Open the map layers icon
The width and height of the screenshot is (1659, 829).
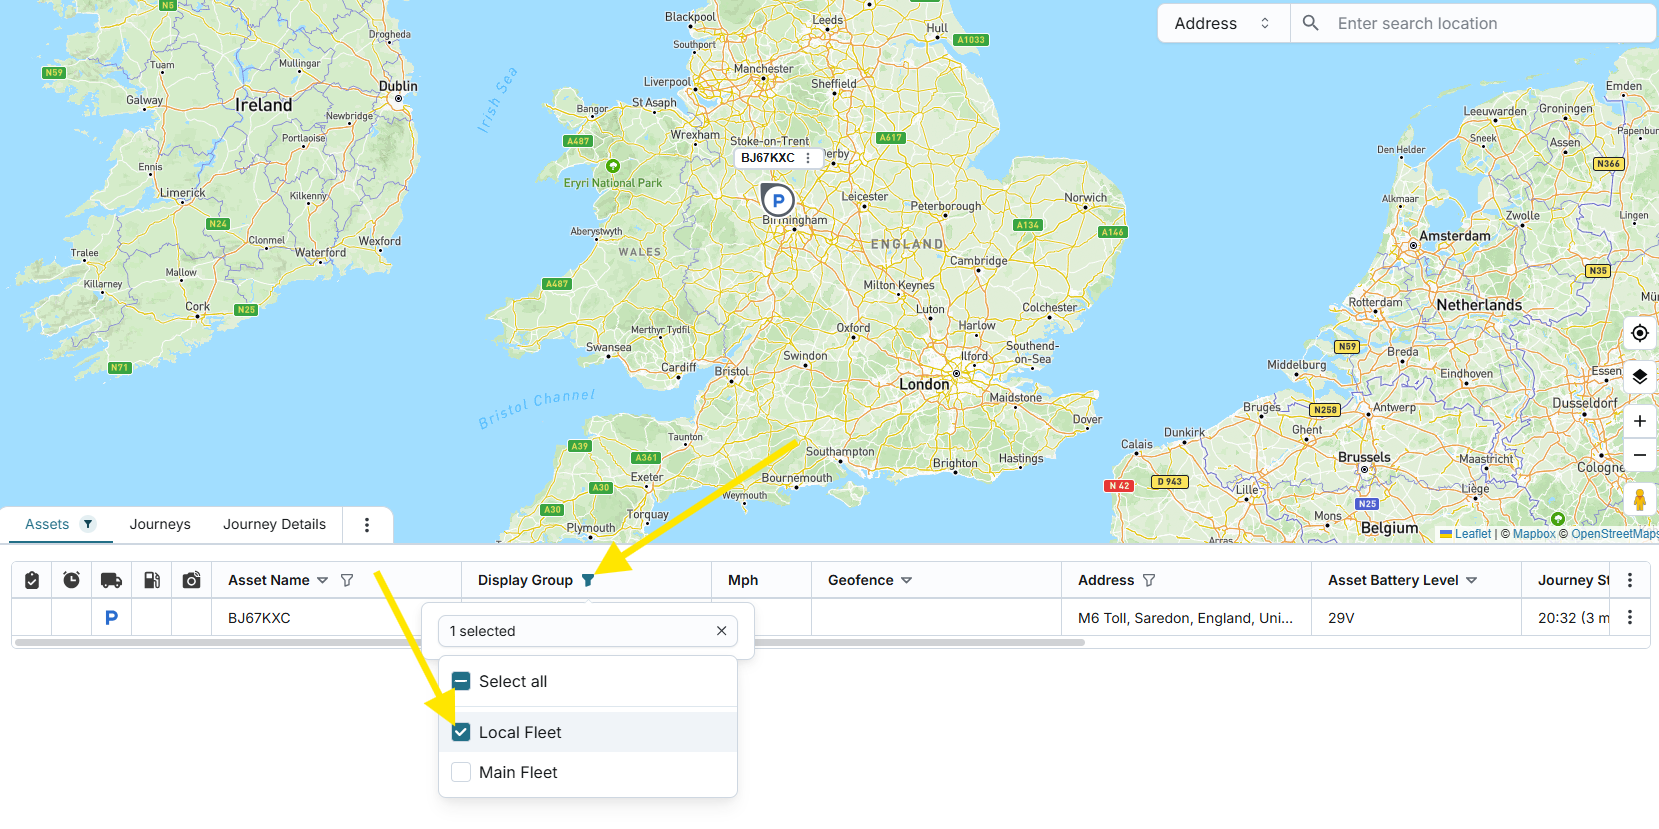pyautogui.click(x=1640, y=377)
